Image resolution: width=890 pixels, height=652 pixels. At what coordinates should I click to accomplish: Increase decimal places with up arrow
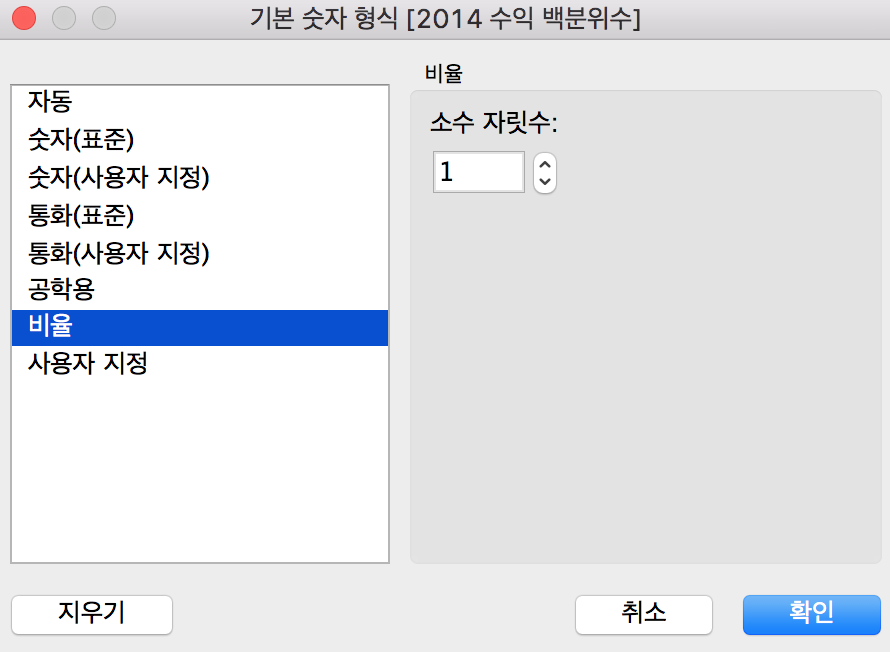pos(545,165)
